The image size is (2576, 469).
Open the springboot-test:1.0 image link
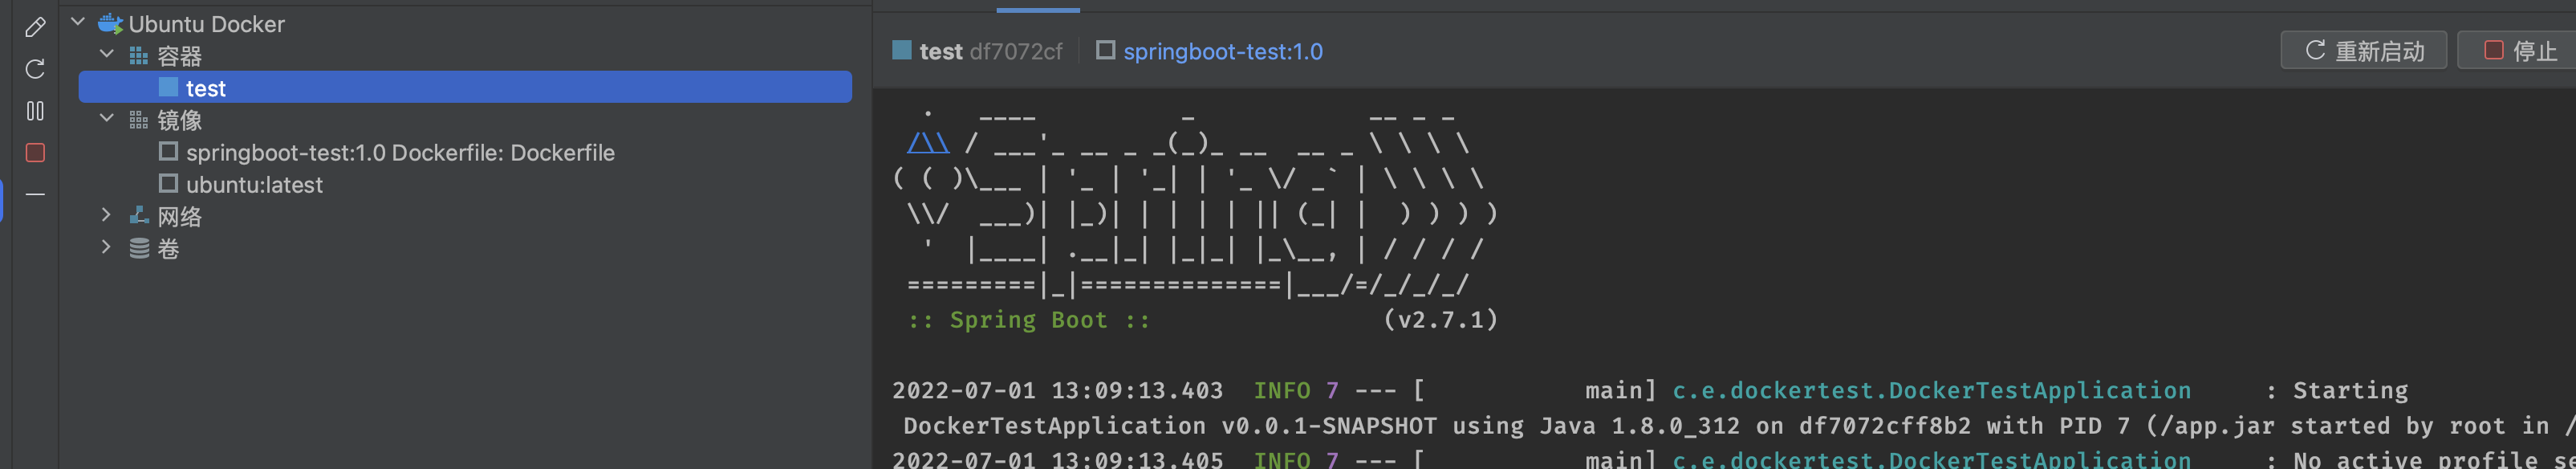point(1221,51)
